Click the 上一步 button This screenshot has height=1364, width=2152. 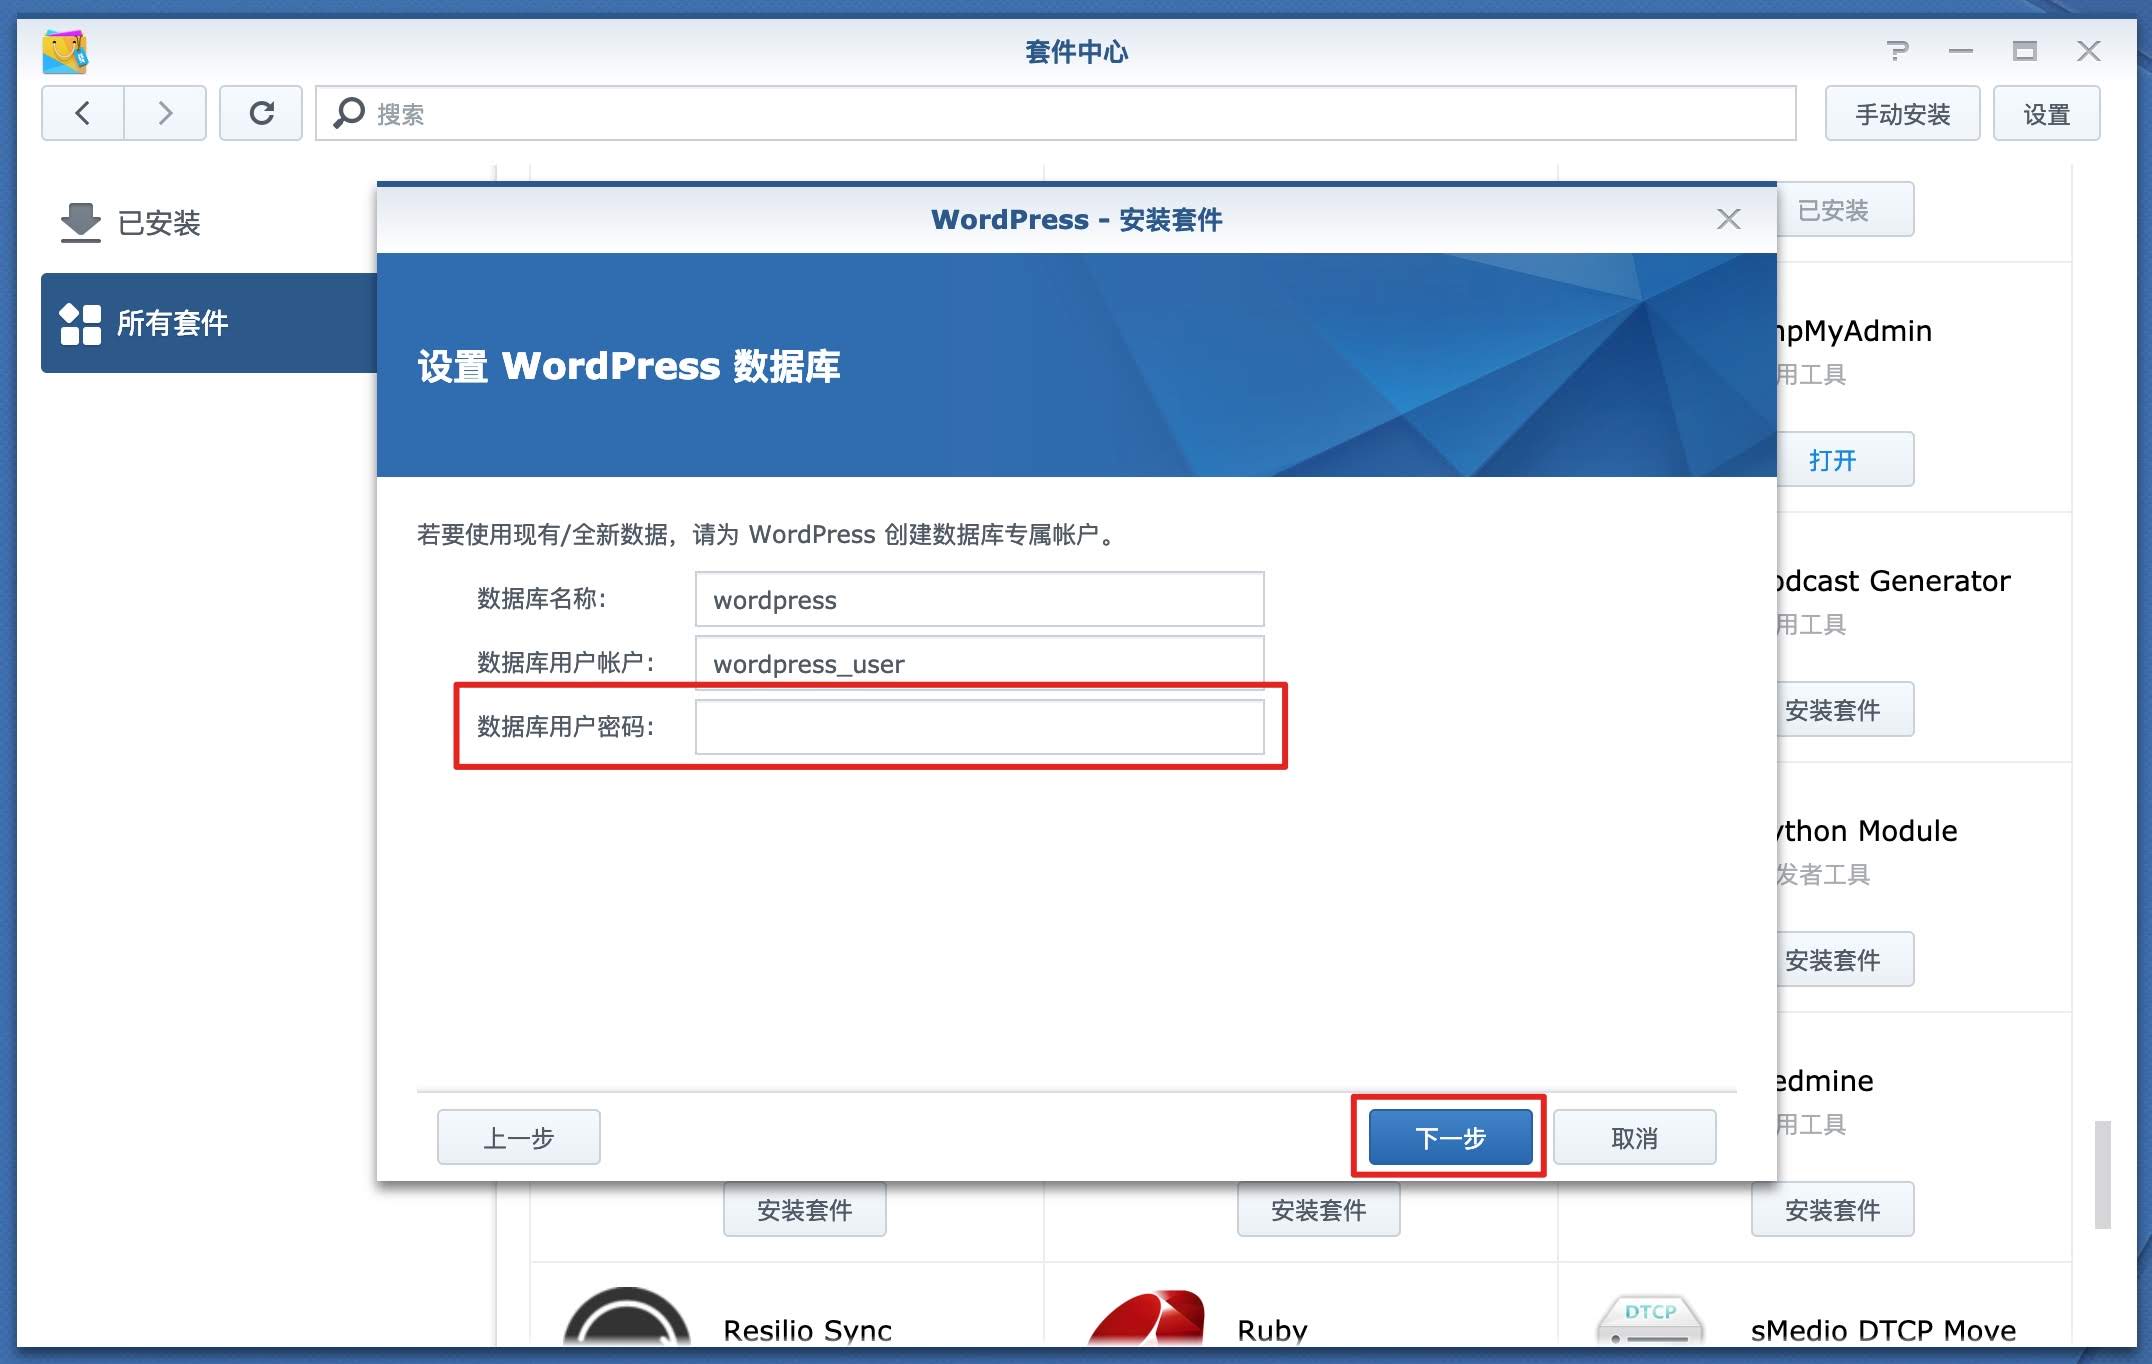[x=518, y=1137]
